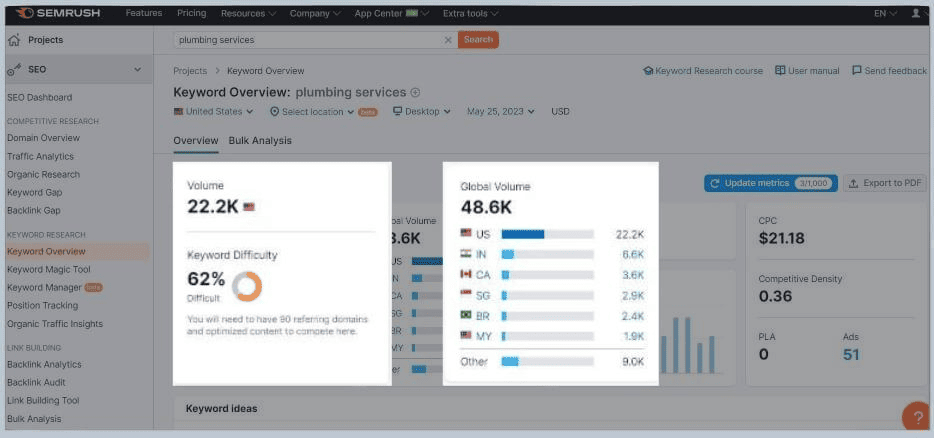Open Keyword Magic Tool in sidebar

pyautogui.click(x=49, y=270)
